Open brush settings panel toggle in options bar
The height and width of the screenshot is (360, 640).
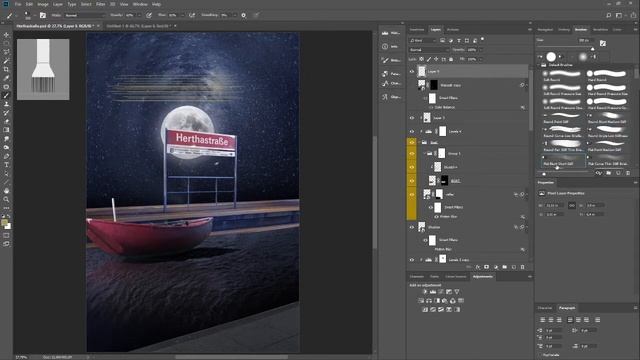[x=43, y=15]
